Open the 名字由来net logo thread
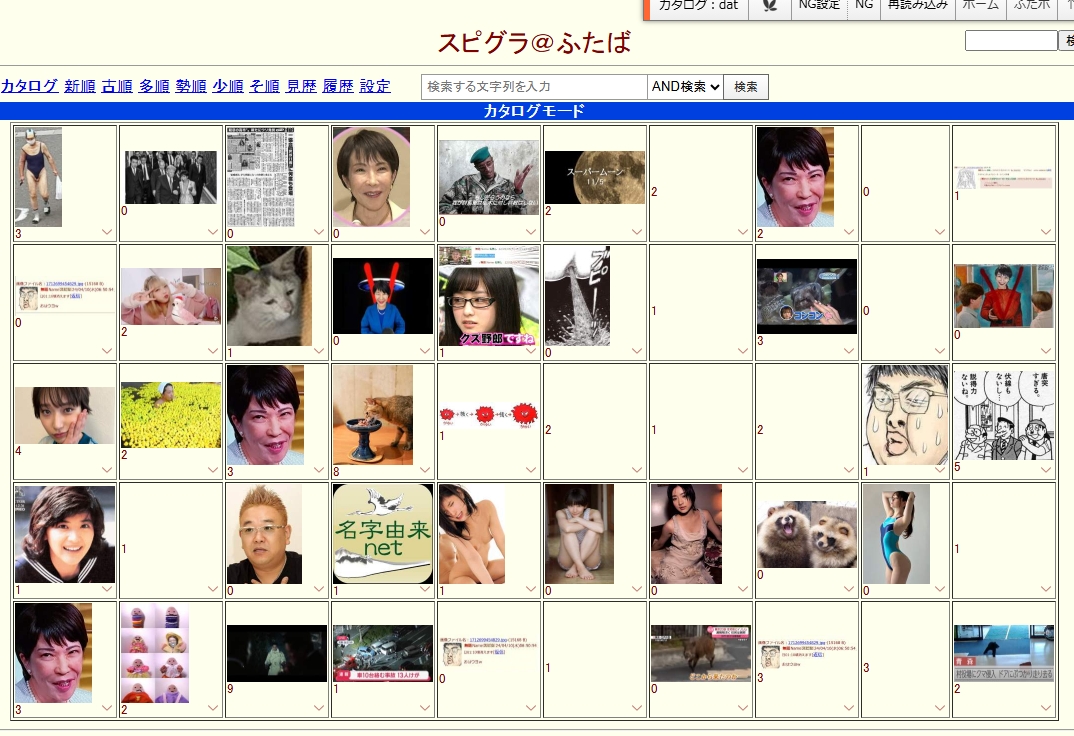Screen dimensions: 1074x736 pyautogui.click(x=382, y=534)
